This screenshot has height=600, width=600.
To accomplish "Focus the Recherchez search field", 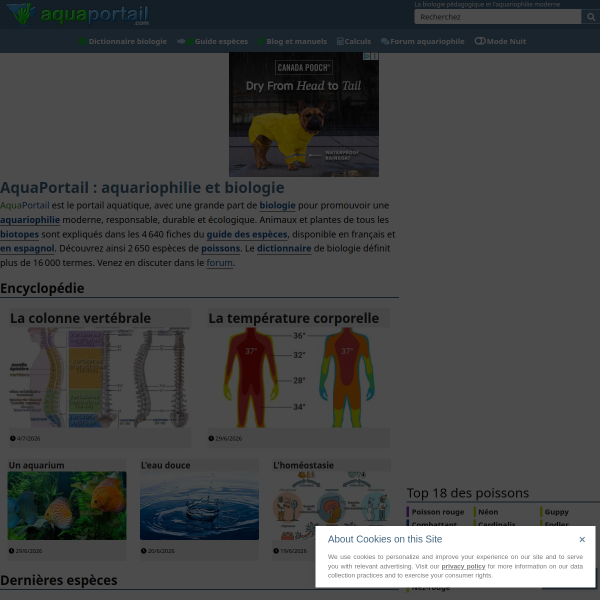I will (x=497, y=17).
